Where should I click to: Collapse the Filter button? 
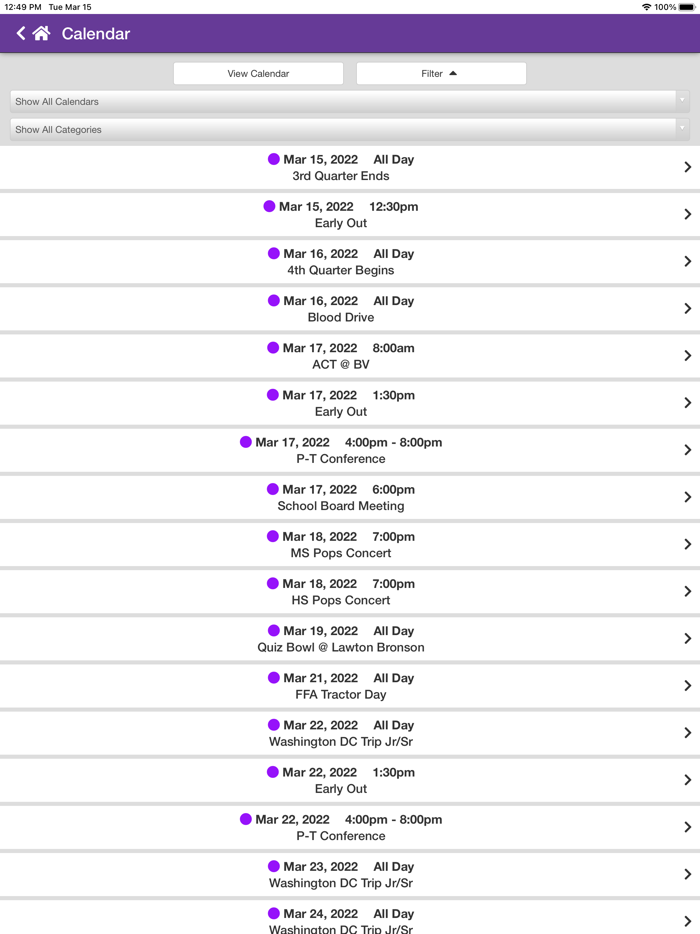pos(441,73)
